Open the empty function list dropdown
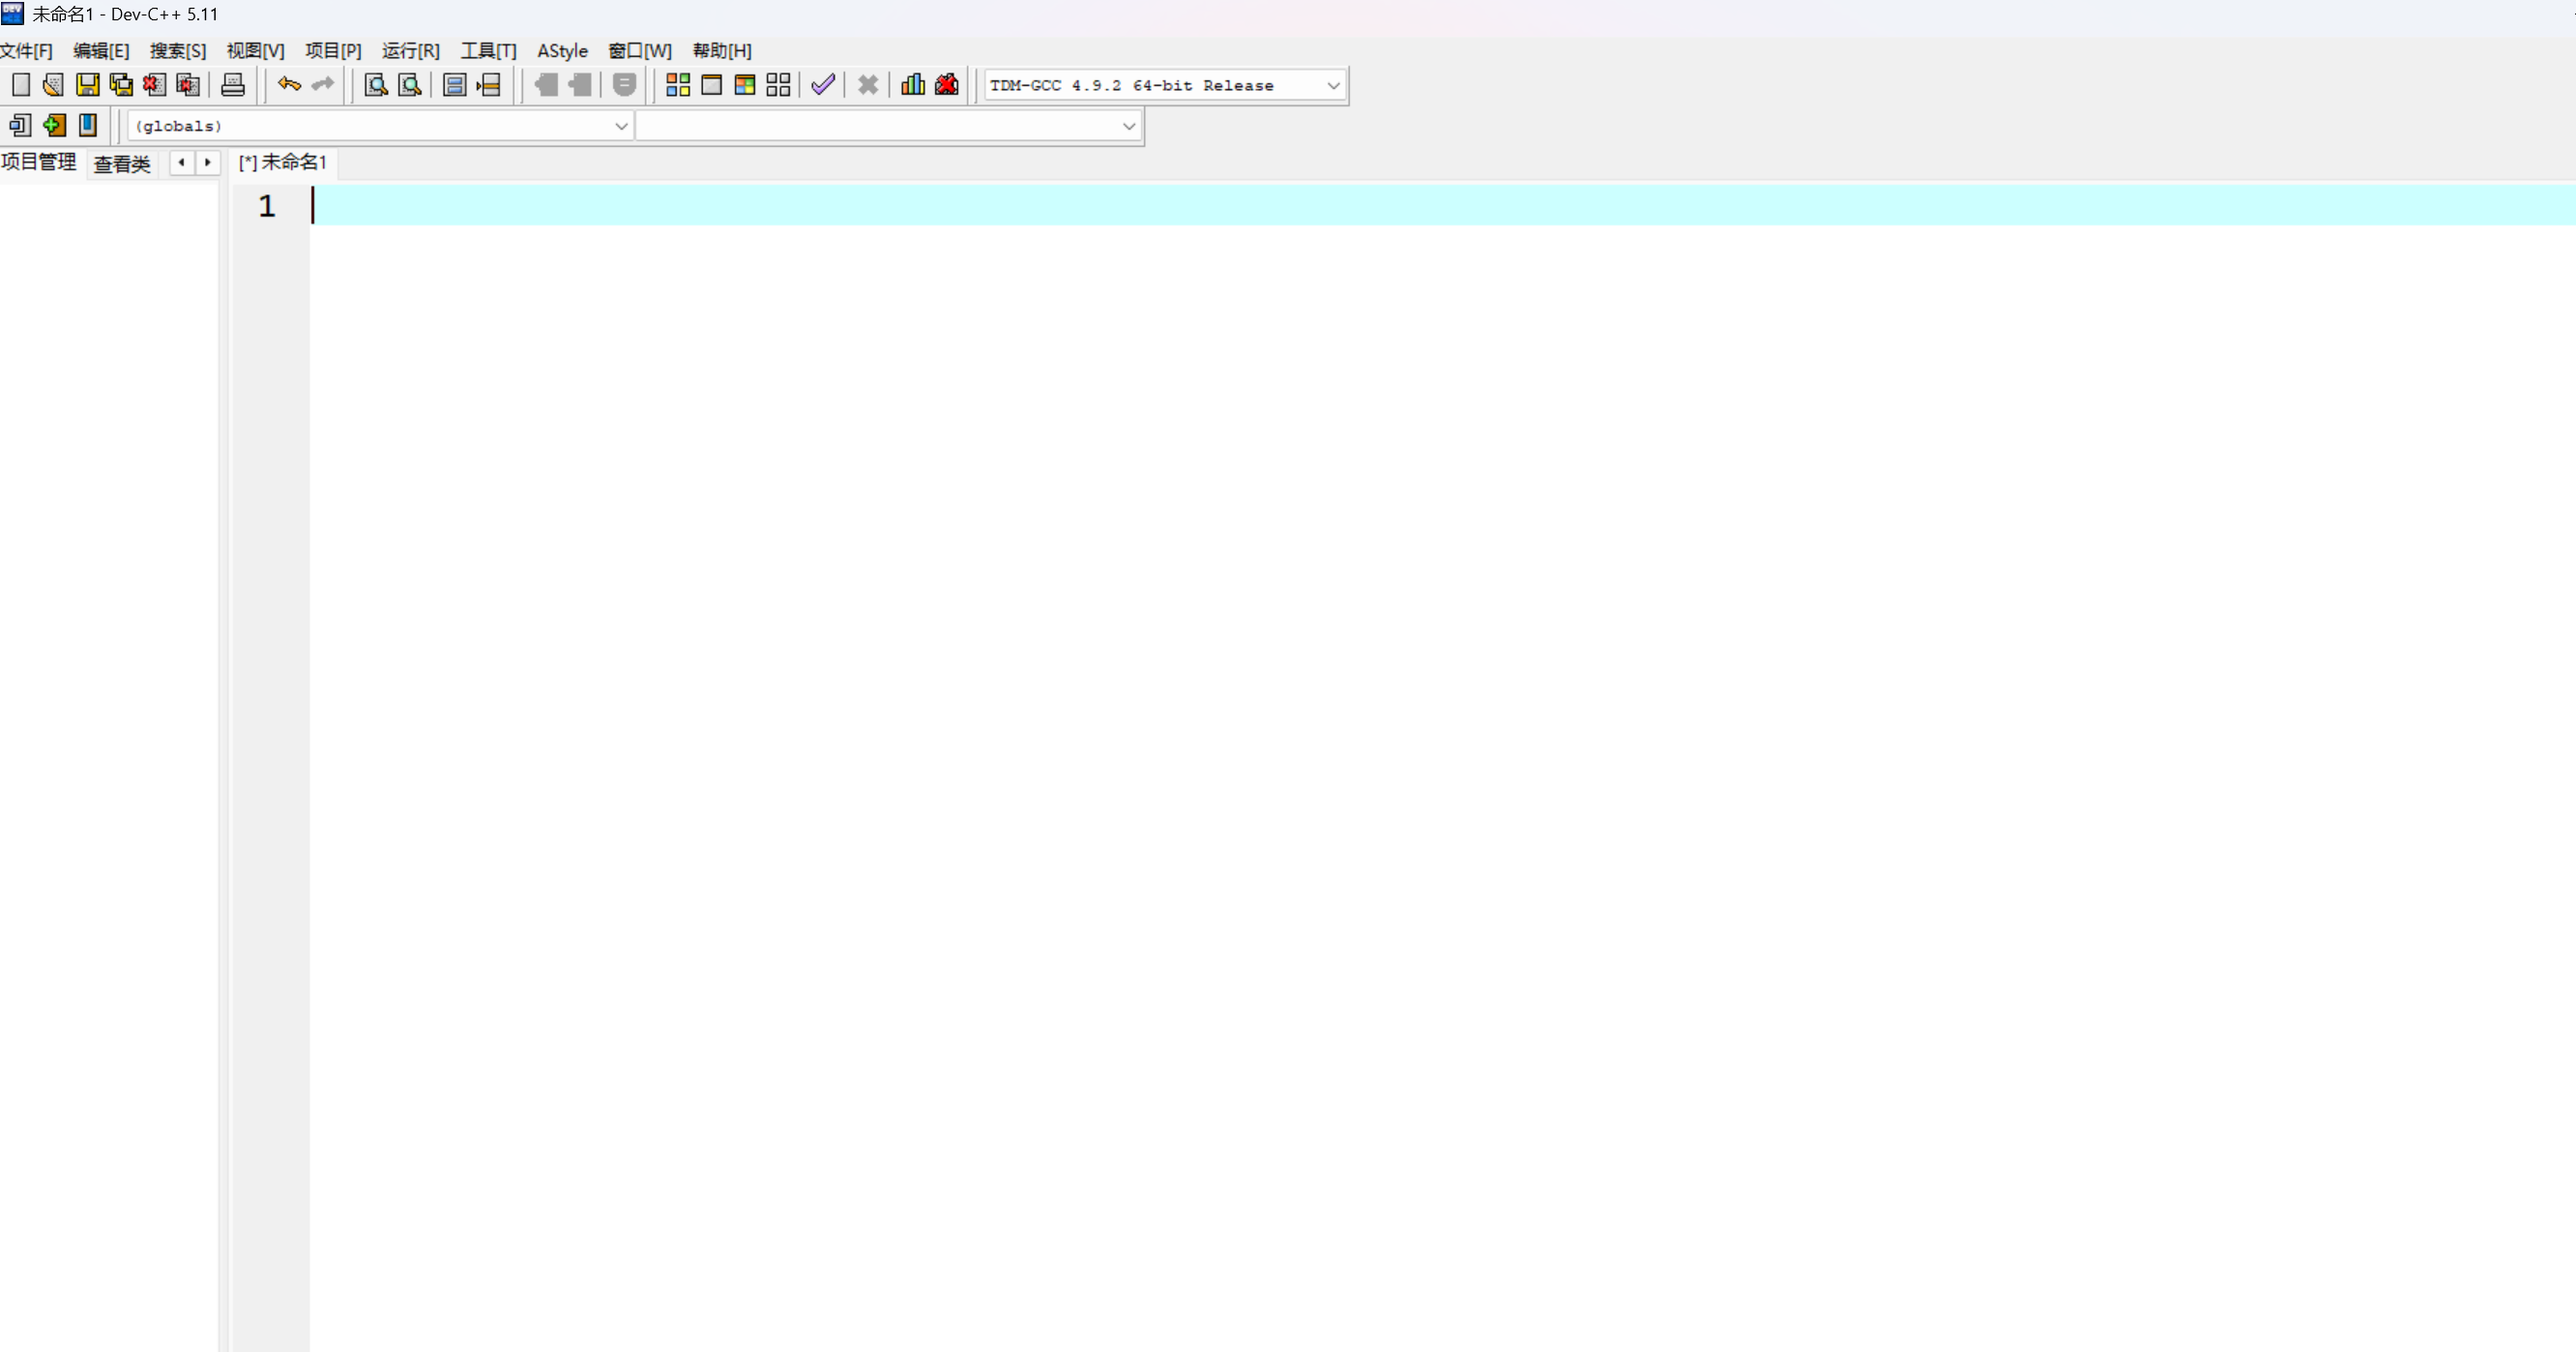 tap(1128, 126)
